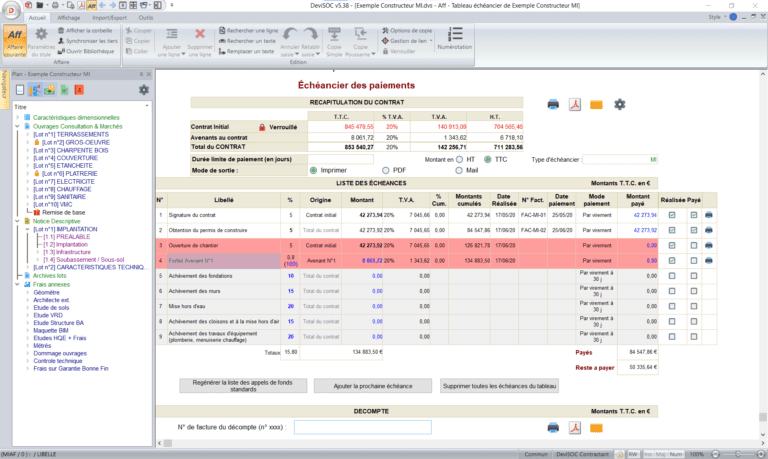Click the zoom slider in status bar

[738, 454]
